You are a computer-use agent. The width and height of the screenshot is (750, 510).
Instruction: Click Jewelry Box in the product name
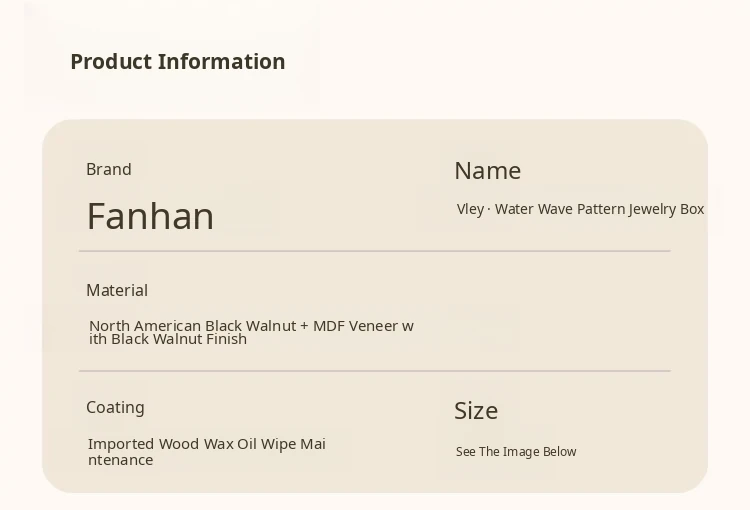pyautogui.click(x=666, y=209)
